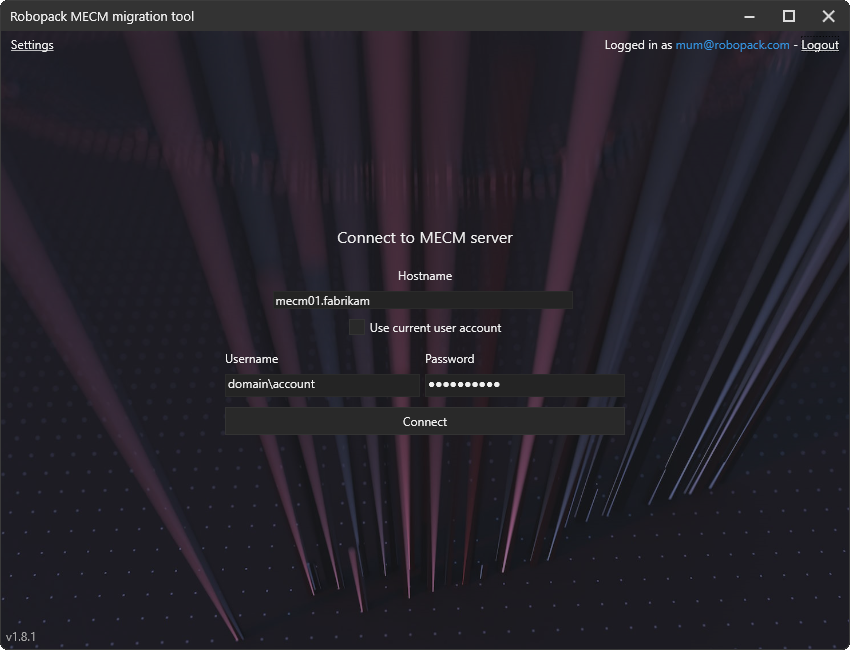Close the Robopack MECM migration tool

pos(828,16)
